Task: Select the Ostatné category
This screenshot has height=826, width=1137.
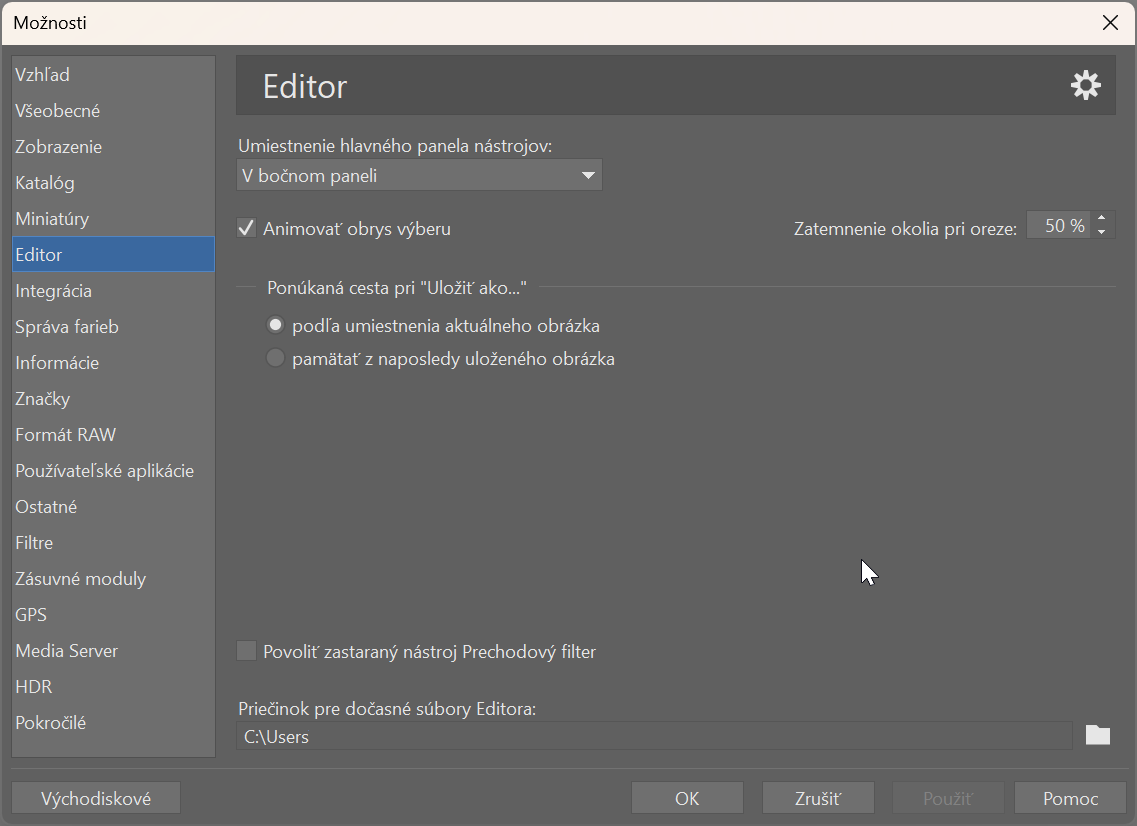Action: (x=113, y=507)
